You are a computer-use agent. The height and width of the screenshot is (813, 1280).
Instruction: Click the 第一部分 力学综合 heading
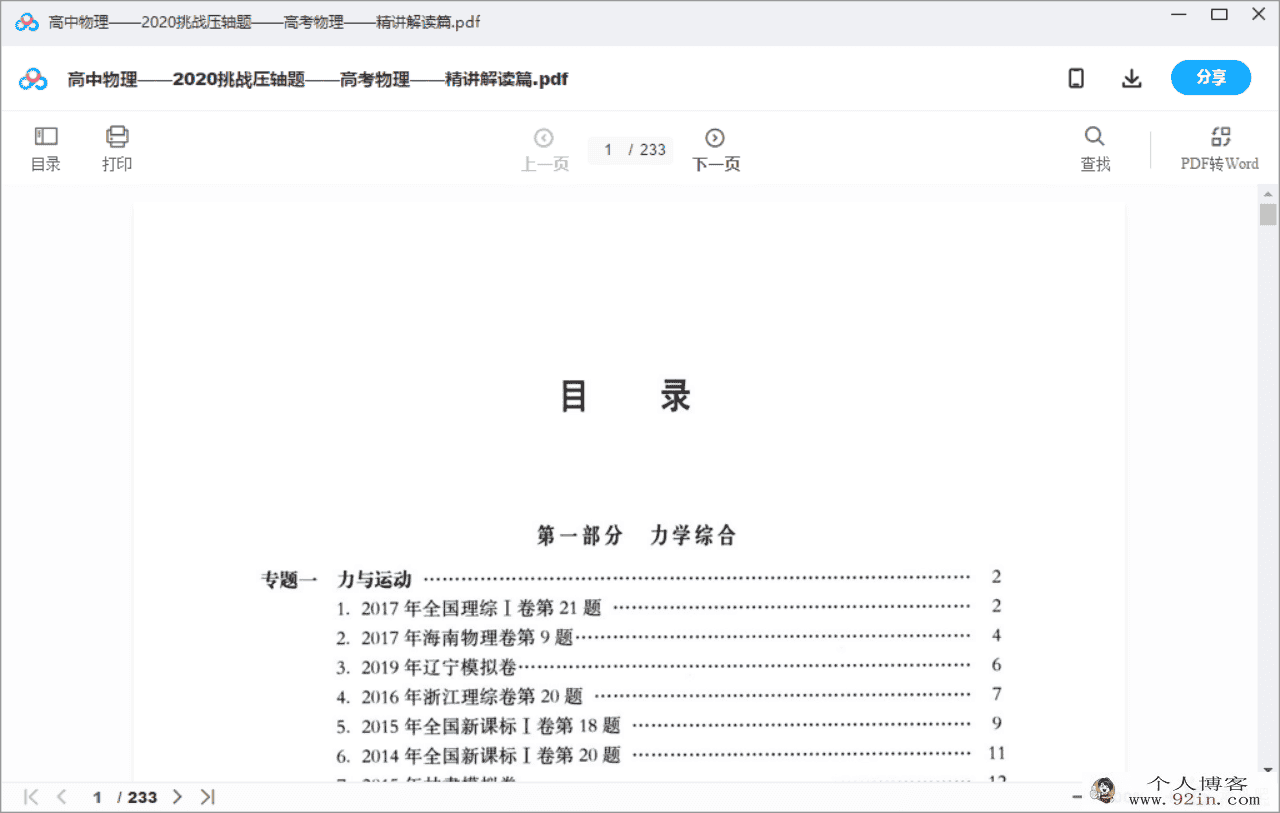[636, 536]
